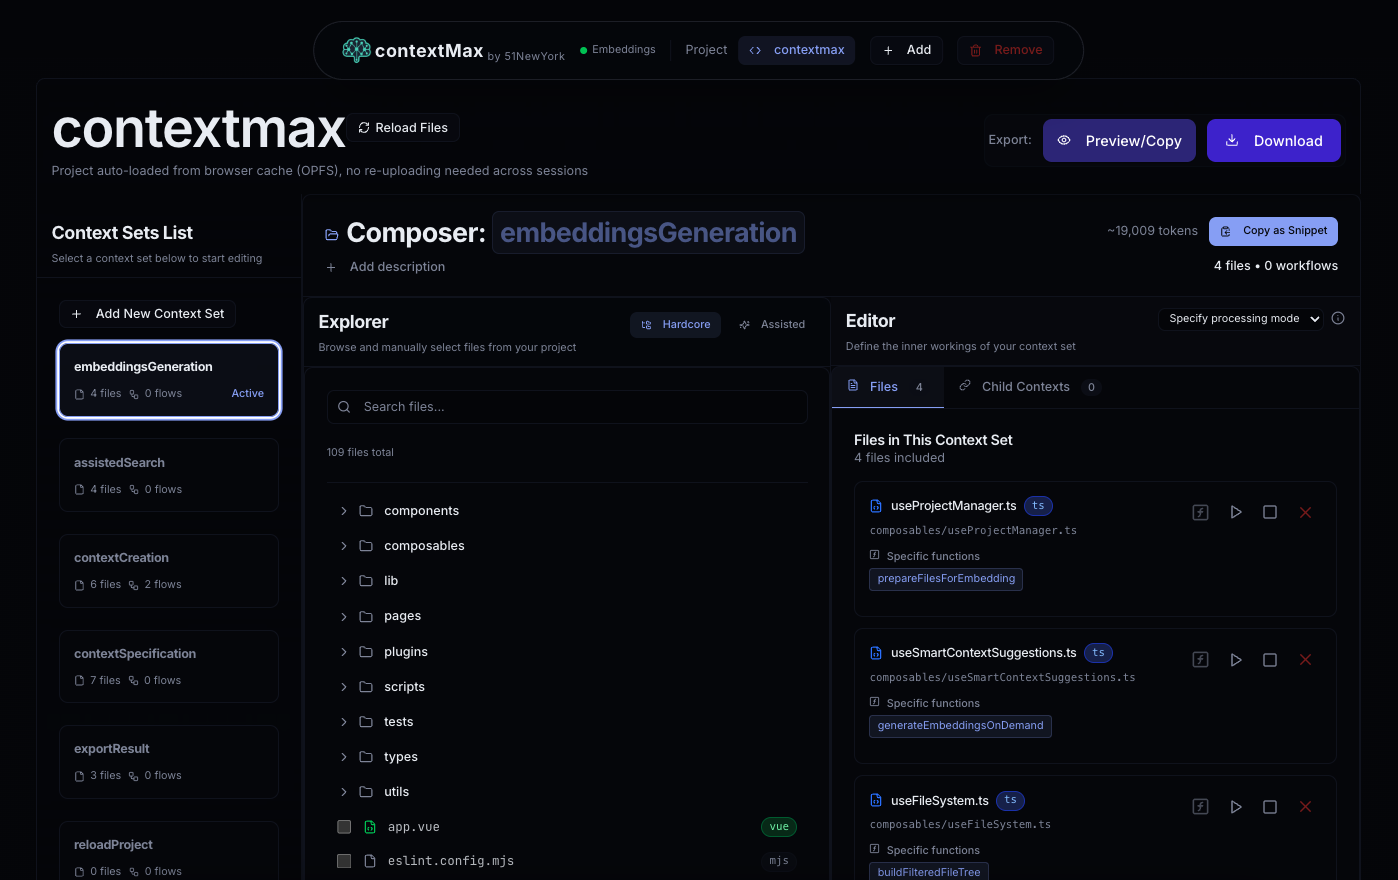1398x880 pixels.
Task: Switch Explorer to Assisted mode
Action: coord(771,325)
